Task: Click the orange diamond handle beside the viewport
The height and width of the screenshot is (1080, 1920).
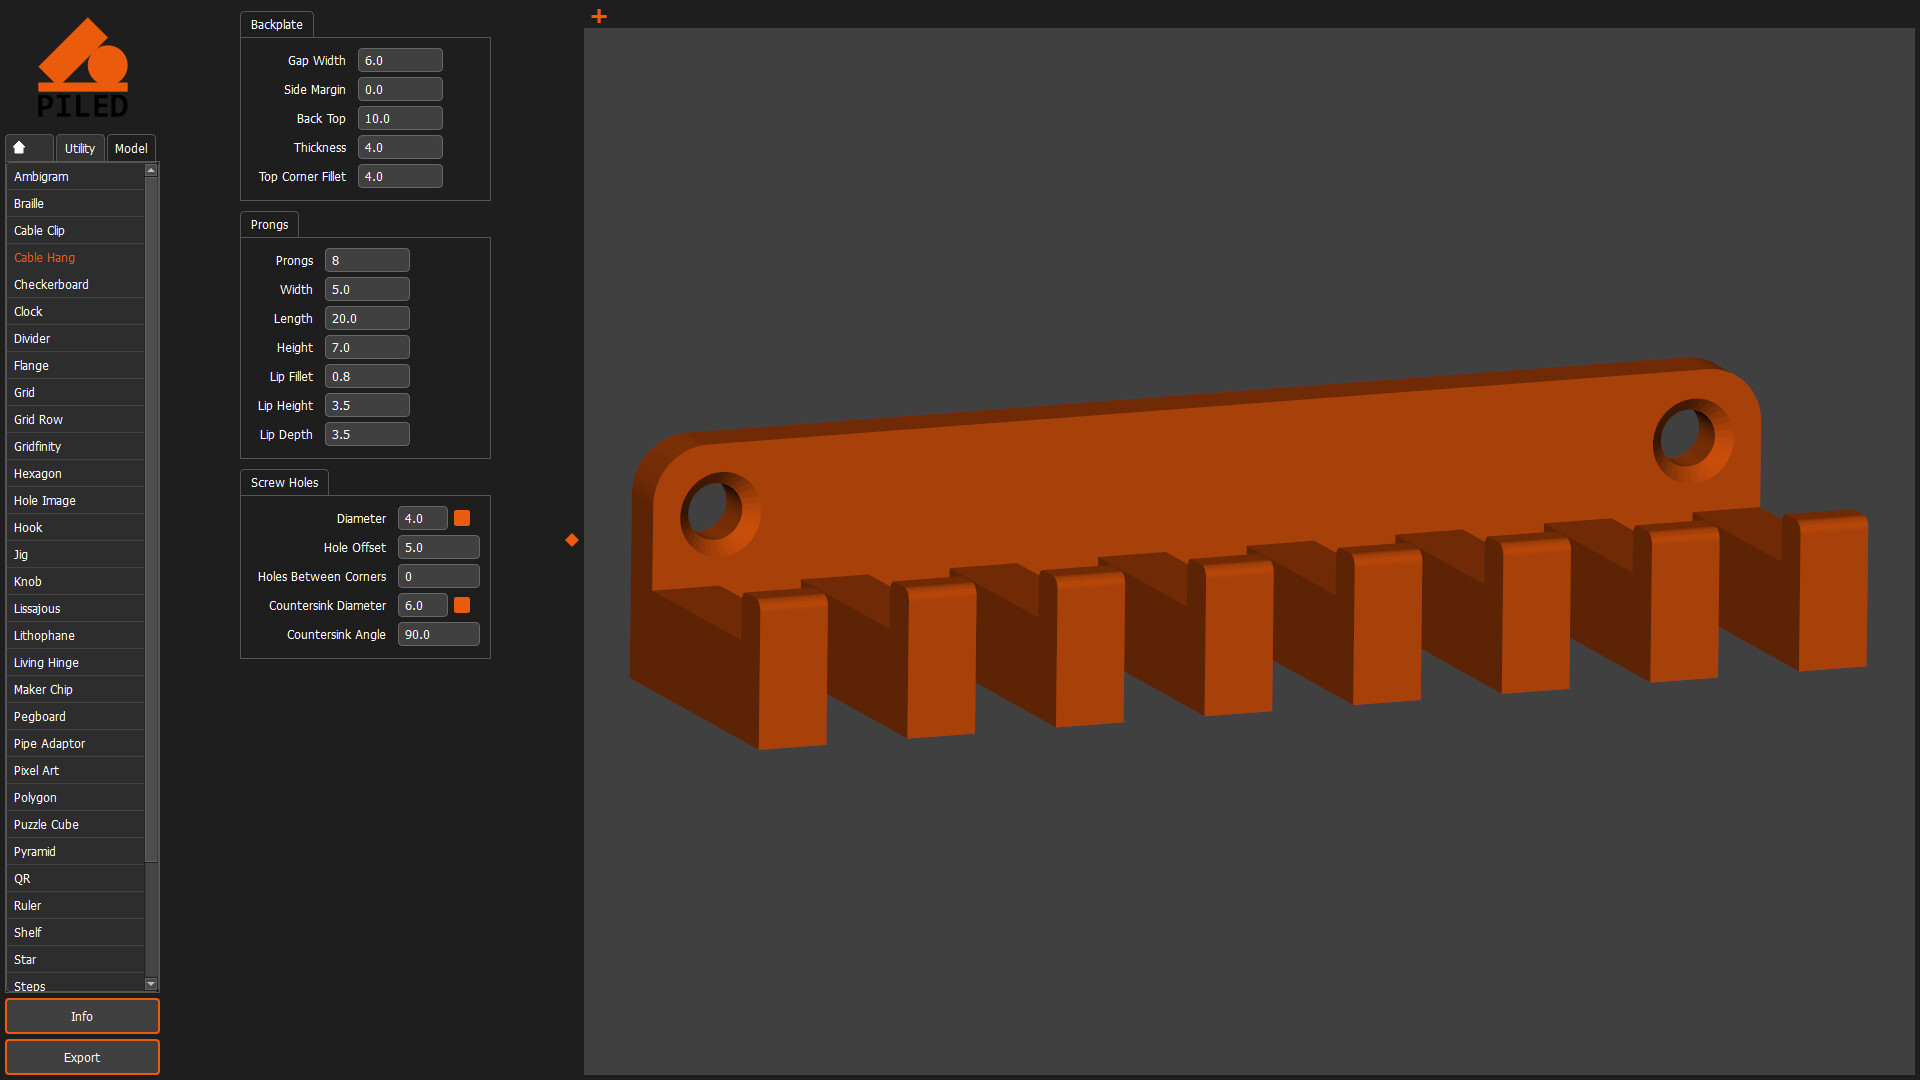Action: [x=571, y=540]
